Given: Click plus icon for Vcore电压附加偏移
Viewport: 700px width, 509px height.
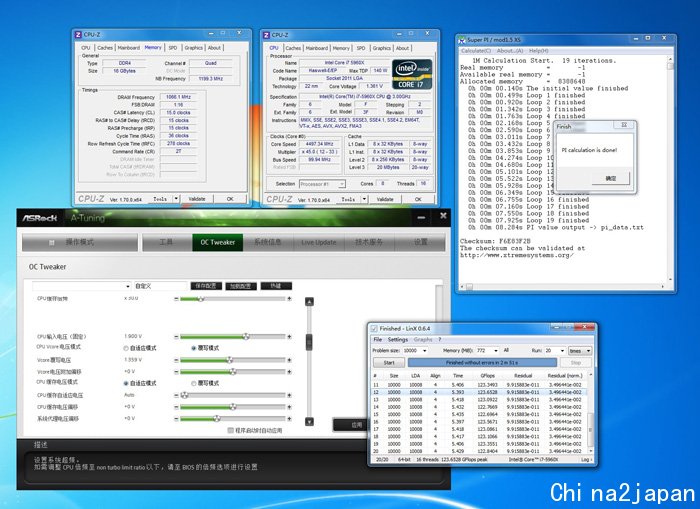Looking at the screenshot, I should point(289,371).
